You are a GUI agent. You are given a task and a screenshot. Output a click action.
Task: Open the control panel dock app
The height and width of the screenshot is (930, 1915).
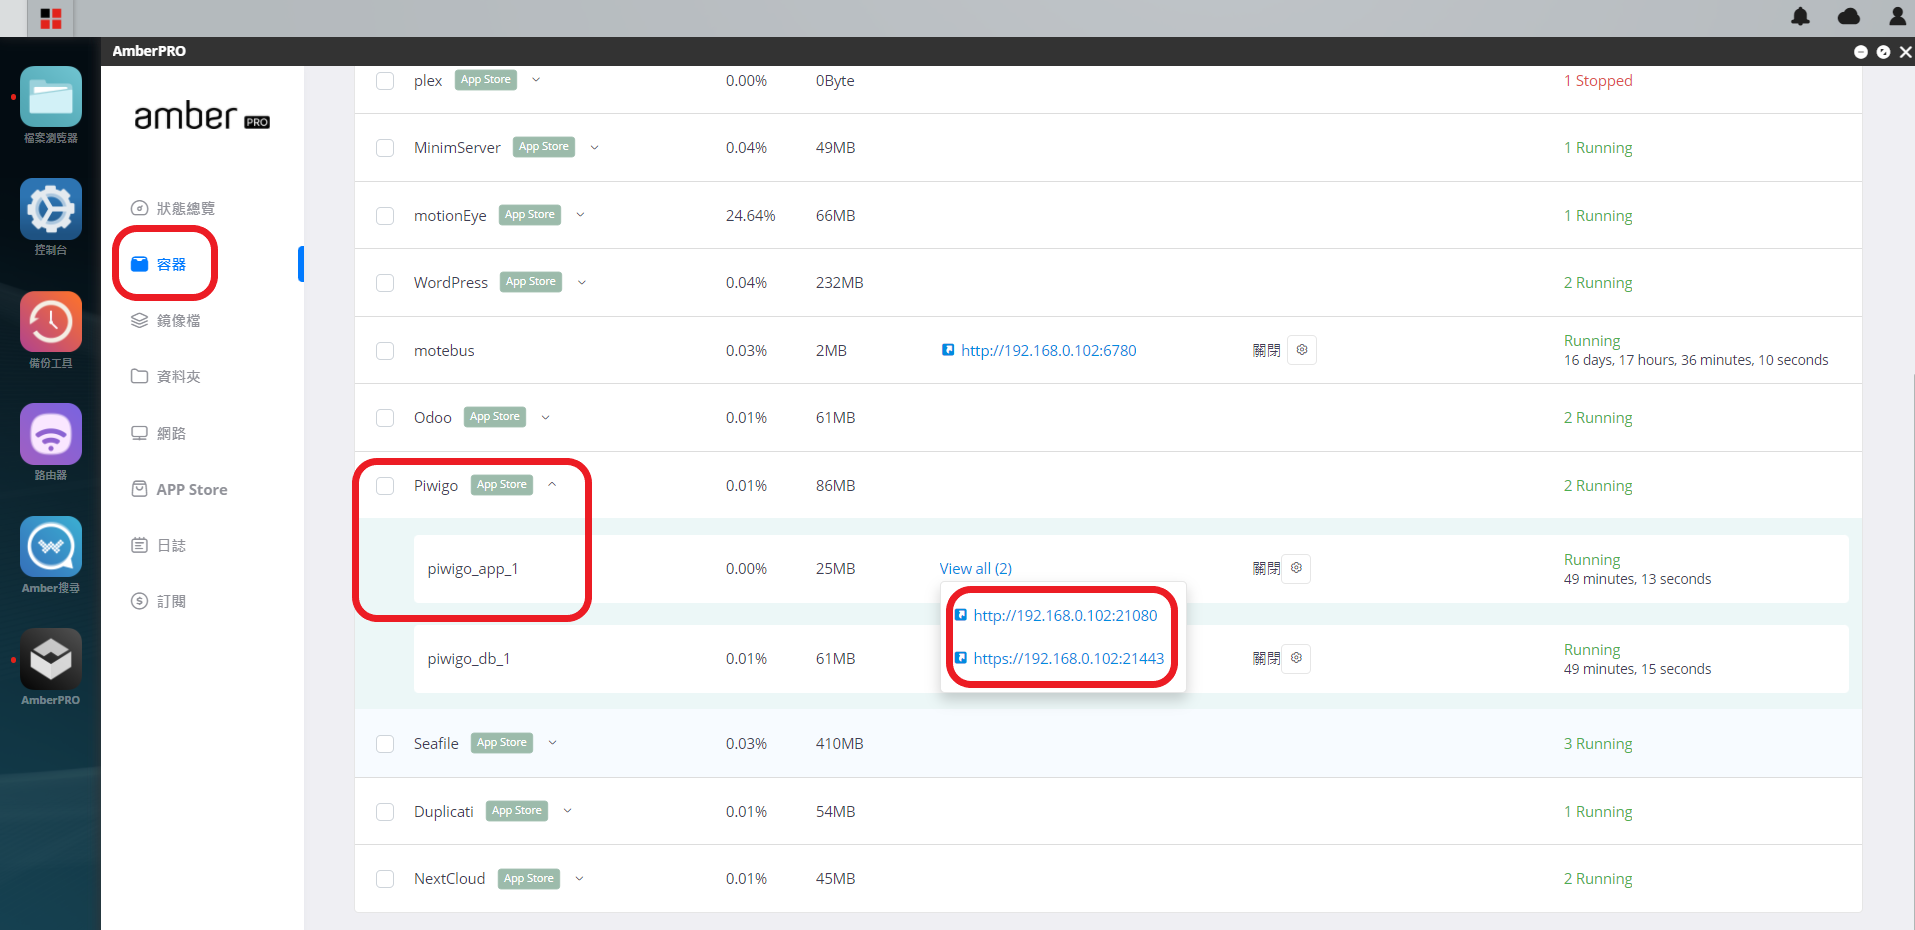(51, 209)
